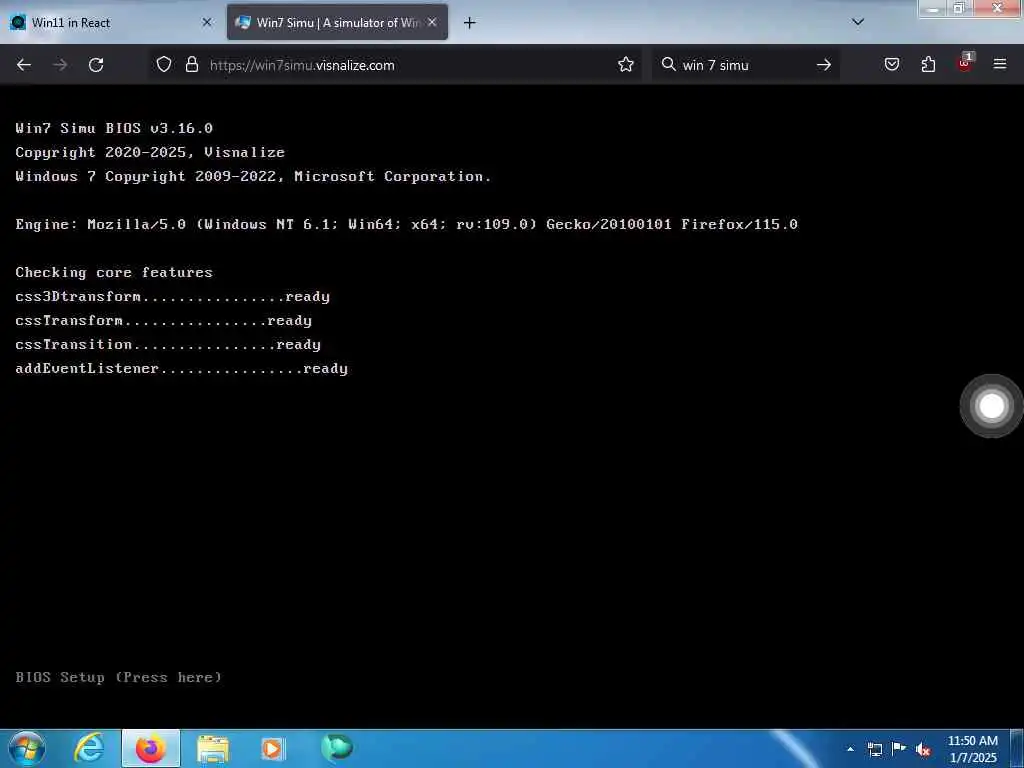Open the uBlock extension with badge
1024x768 pixels.
(965, 63)
